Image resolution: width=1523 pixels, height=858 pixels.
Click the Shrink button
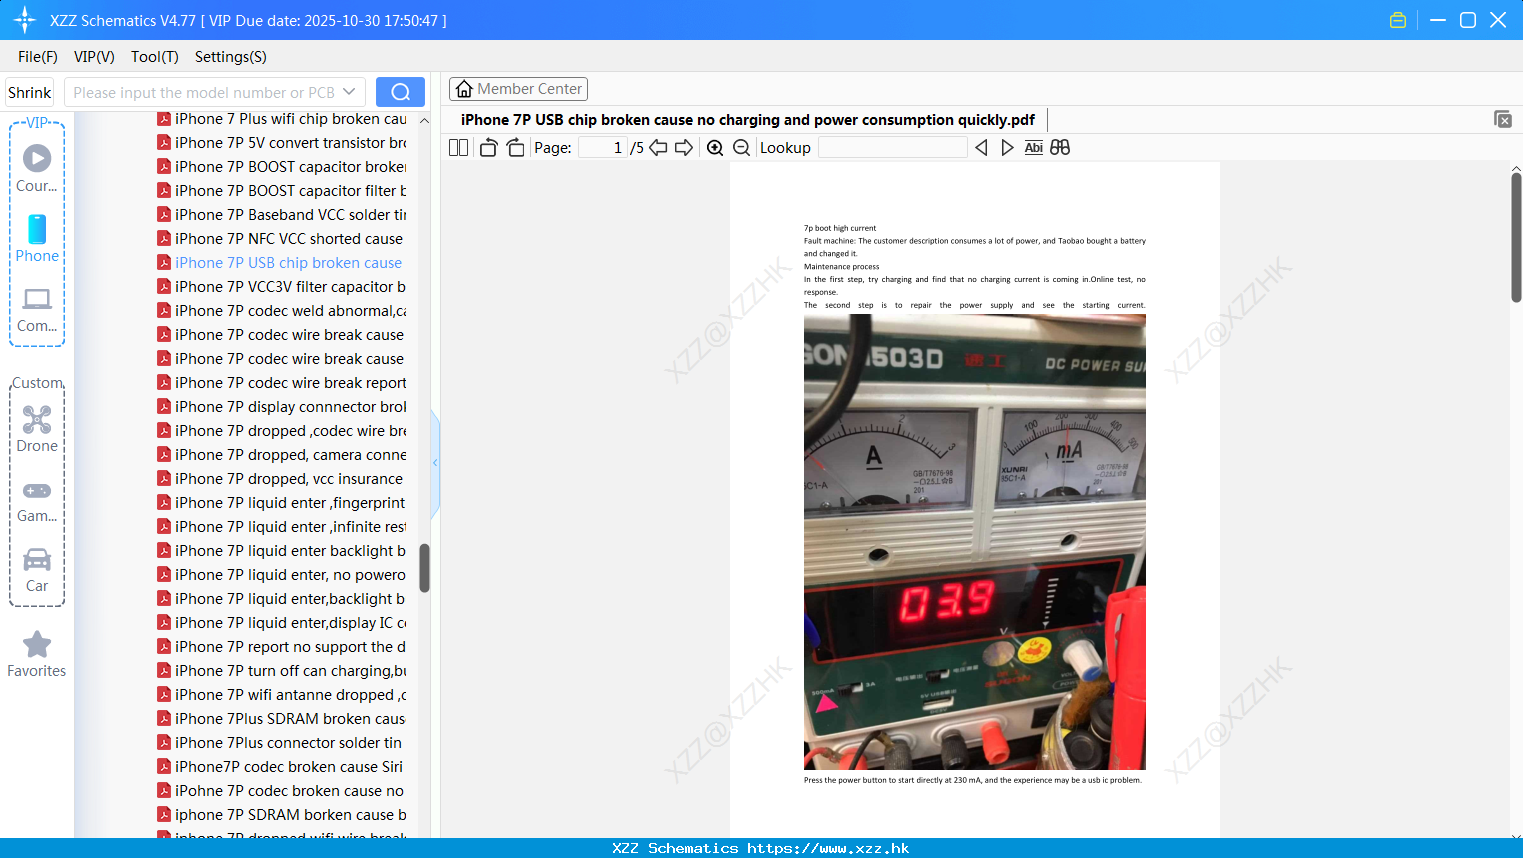(x=29, y=92)
